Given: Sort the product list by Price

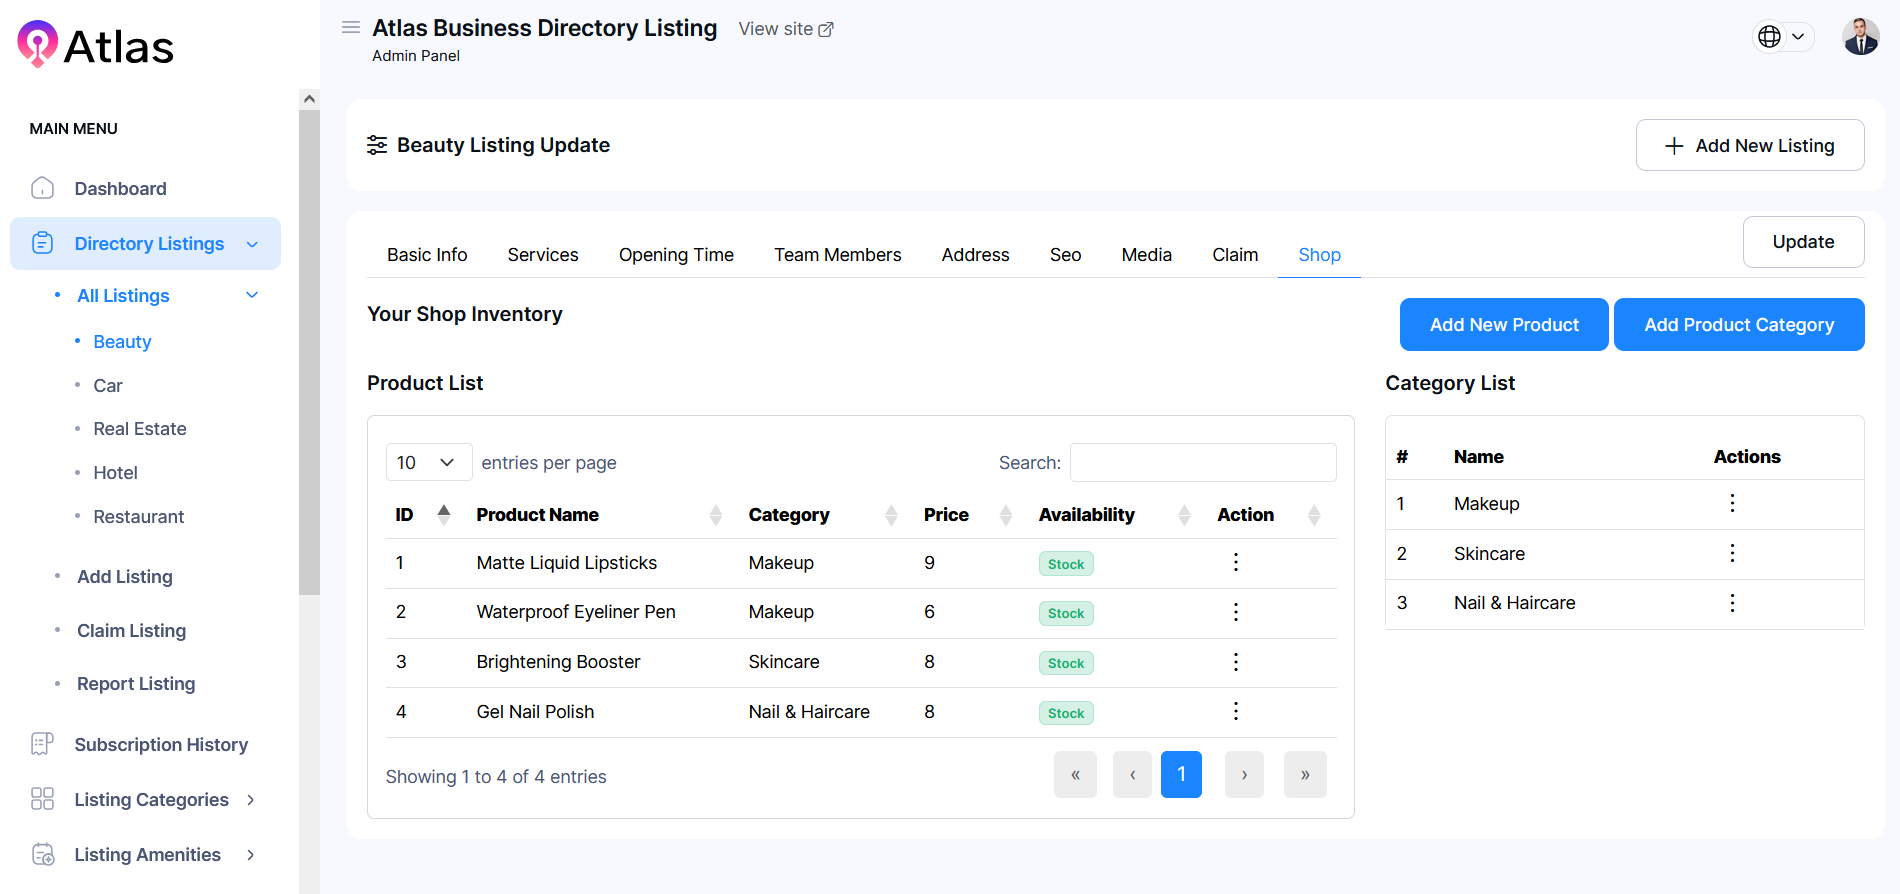Looking at the screenshot, I should tap(1006, 515).
